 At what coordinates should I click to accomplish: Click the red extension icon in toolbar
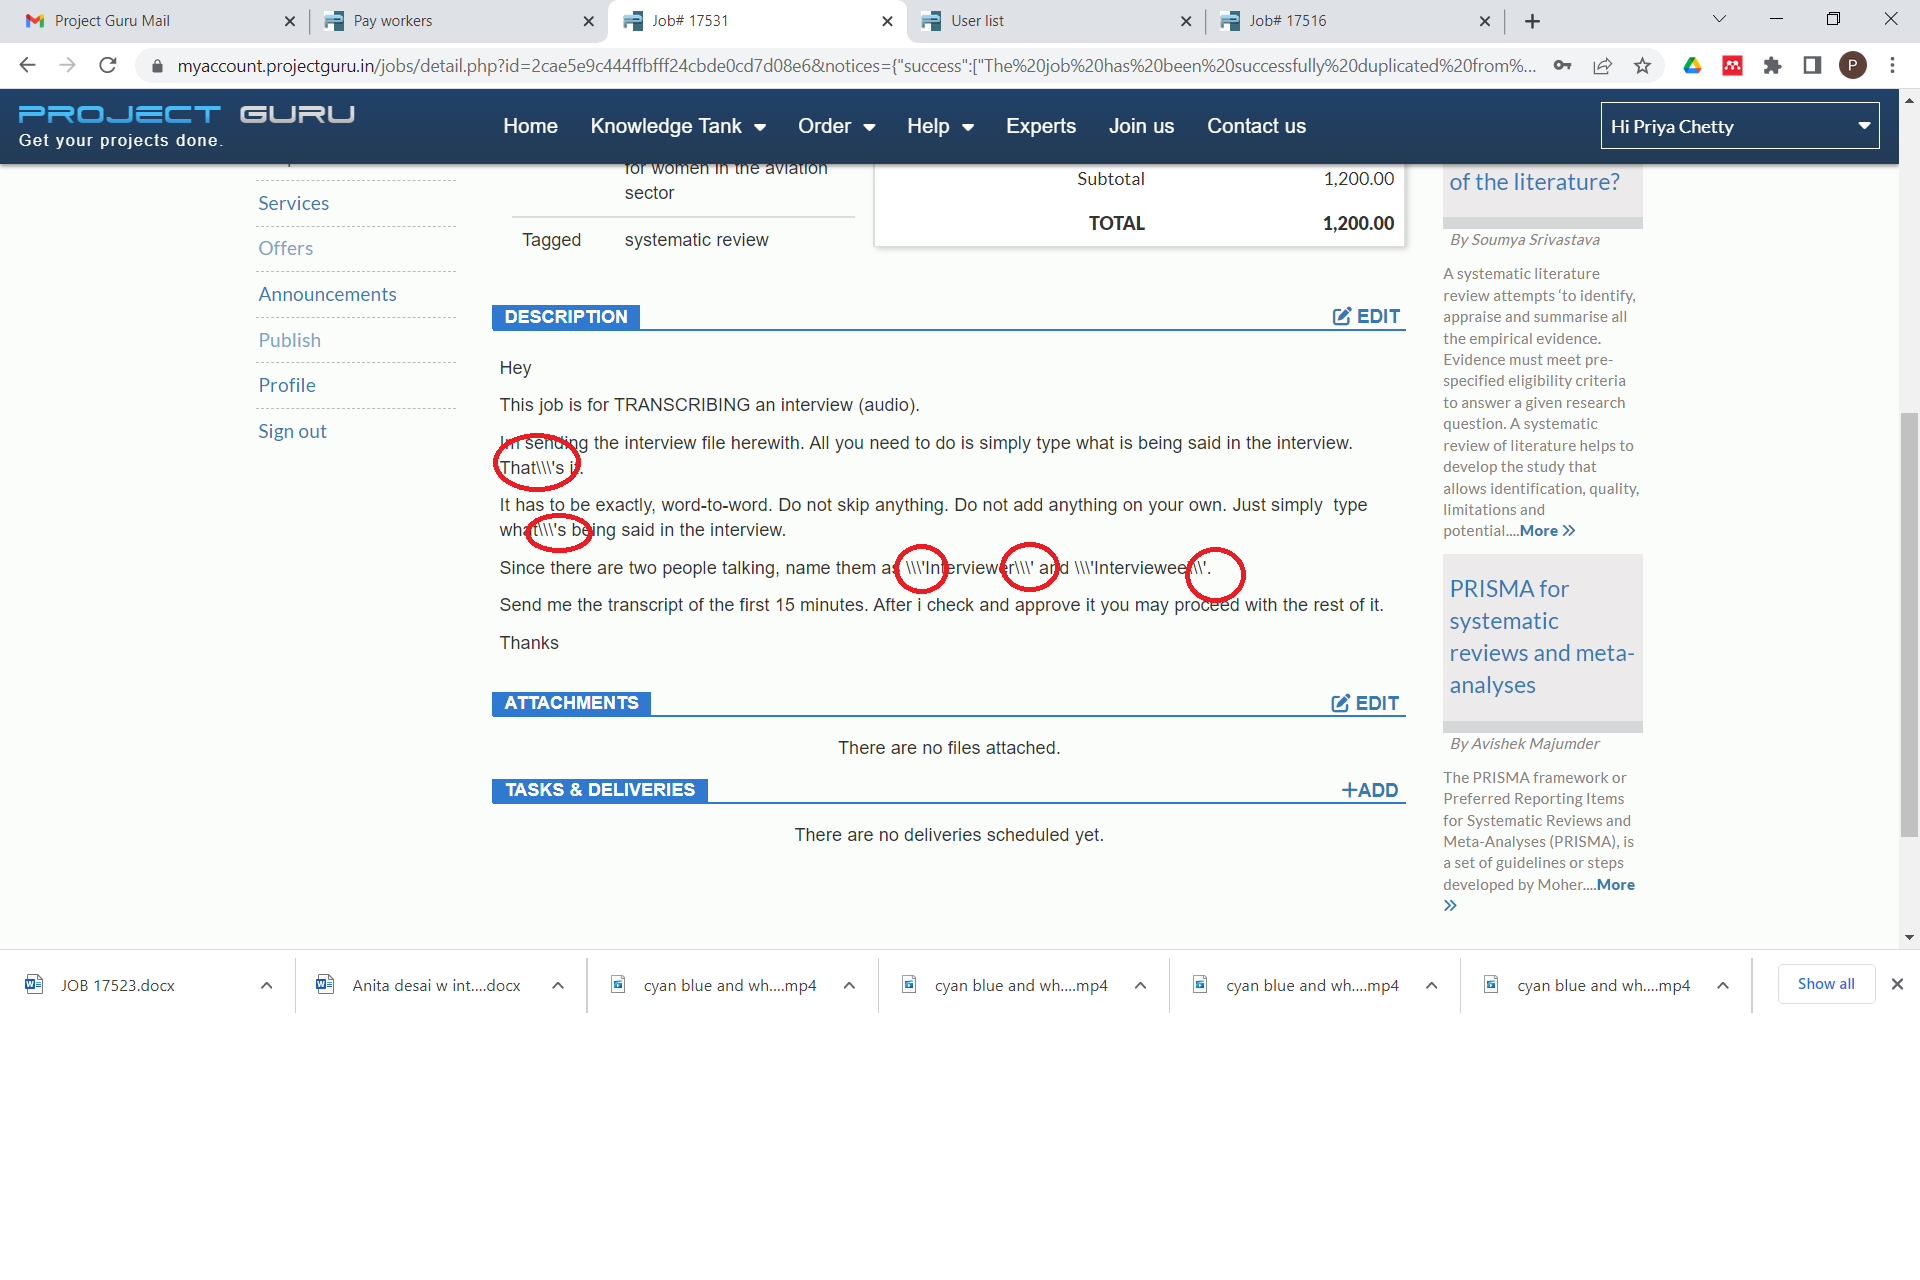pos(1732,66)
